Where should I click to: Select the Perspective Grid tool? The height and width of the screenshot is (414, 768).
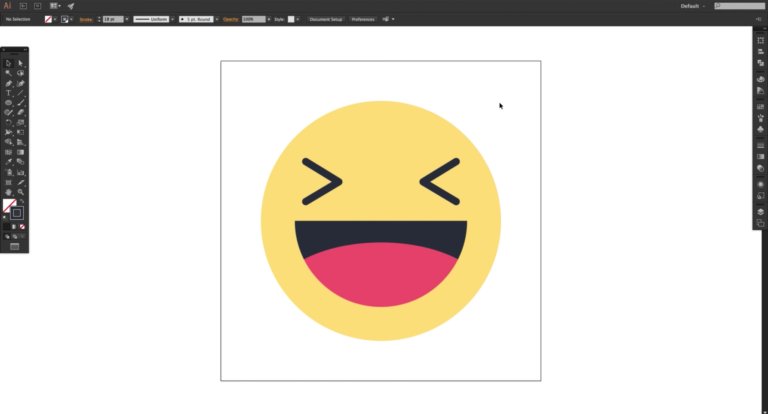[21, 142]
